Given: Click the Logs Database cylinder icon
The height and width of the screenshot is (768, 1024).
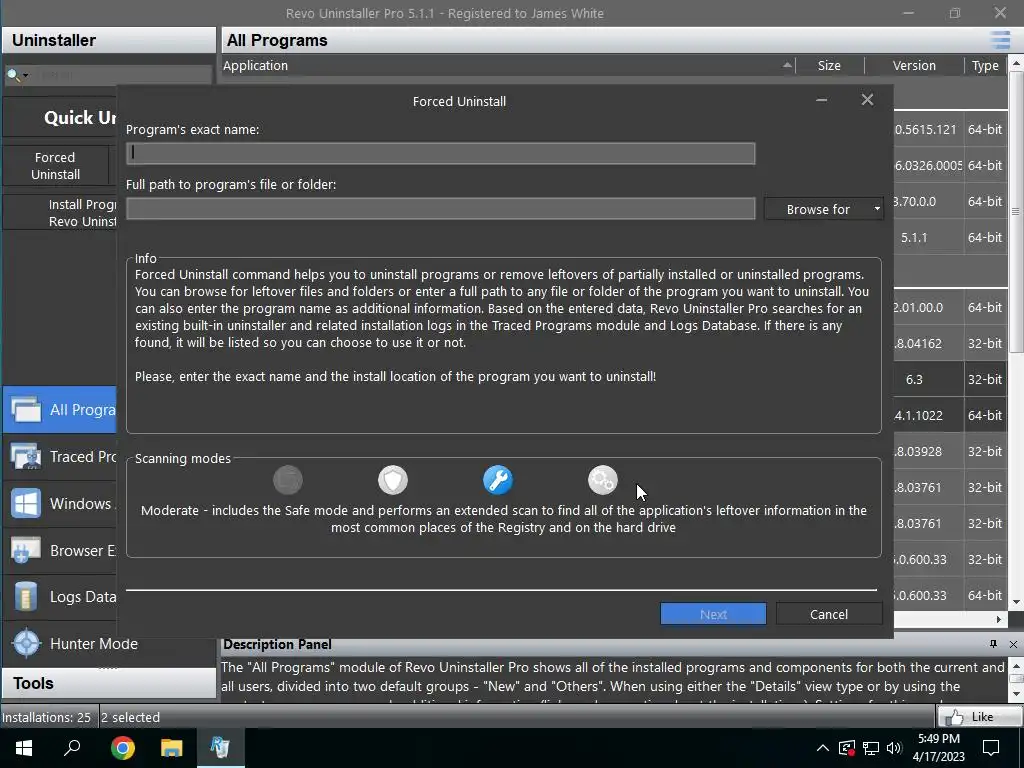Looking at the screenshot, I should (26, 597).
